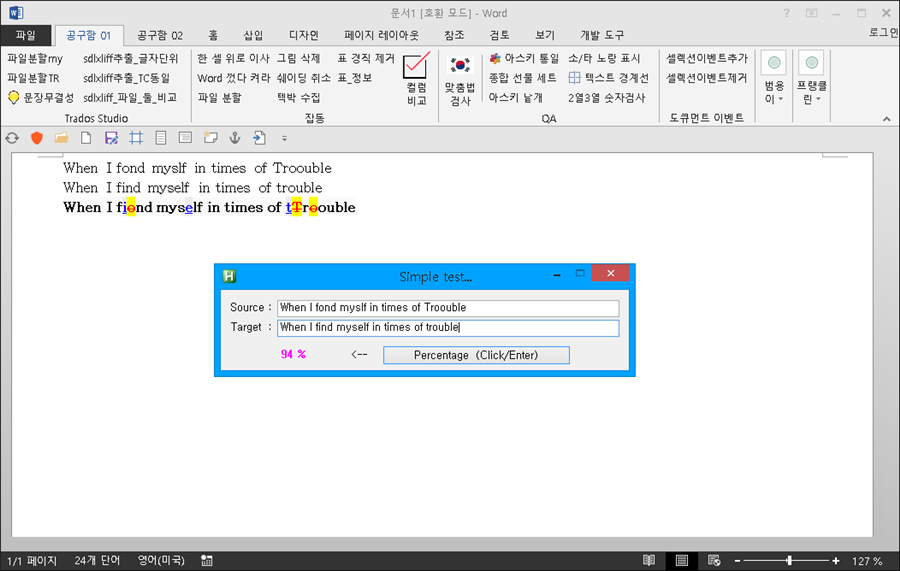The width and height of the screenshot is (900, 571).
Task: Click the purple save-with-pencil icon
Action: pyautogui.click(x=111, y=138)
